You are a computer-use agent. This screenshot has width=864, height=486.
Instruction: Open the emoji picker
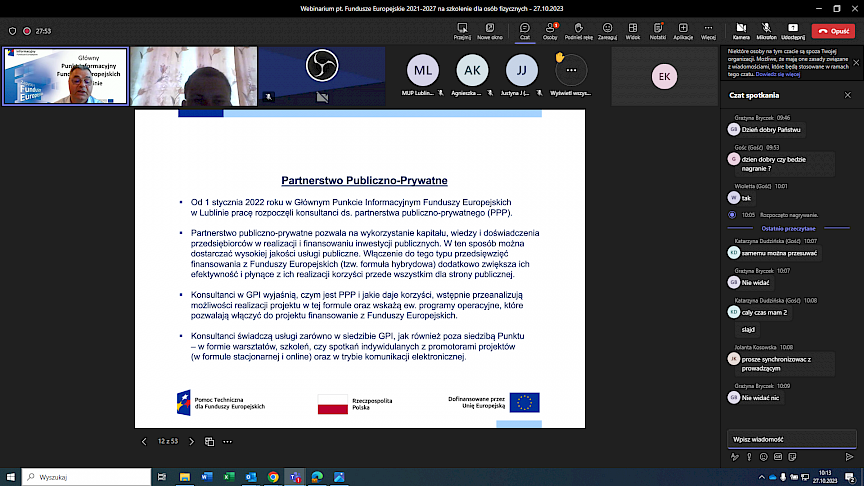pos(763,457)
